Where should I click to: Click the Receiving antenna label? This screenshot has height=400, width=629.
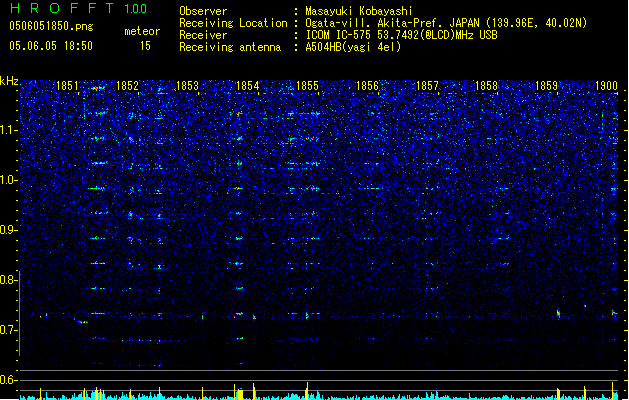230,47
